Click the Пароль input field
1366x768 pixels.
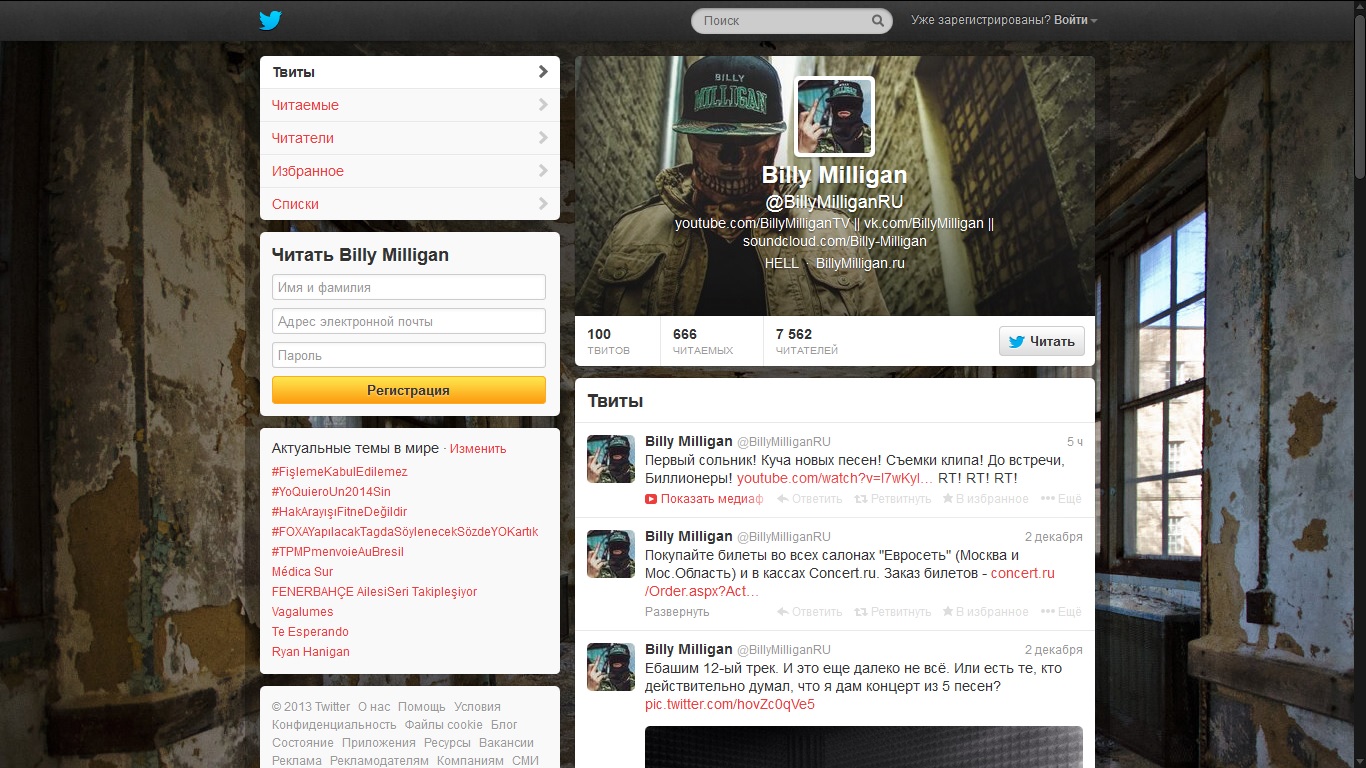(x=409, y=355)
